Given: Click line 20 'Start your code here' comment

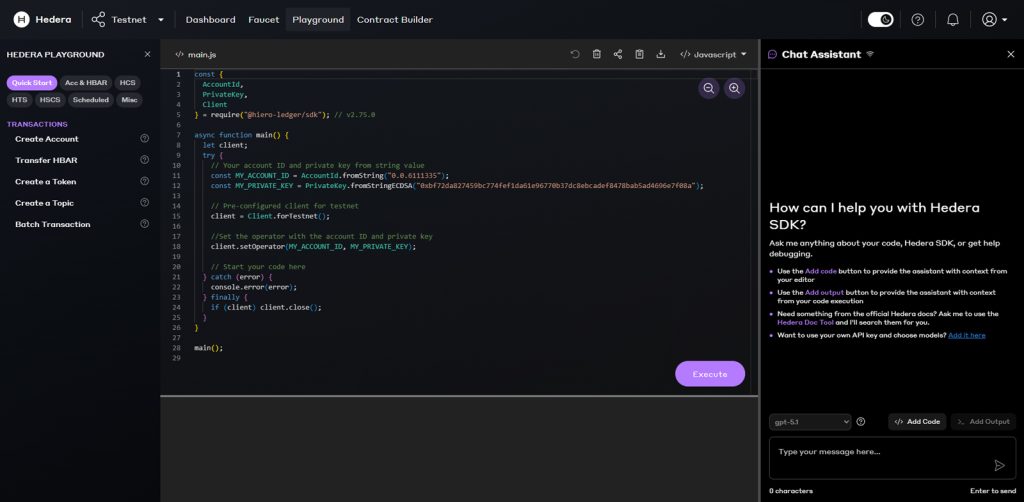Looking at the screenshot, I should coord(258,267).
